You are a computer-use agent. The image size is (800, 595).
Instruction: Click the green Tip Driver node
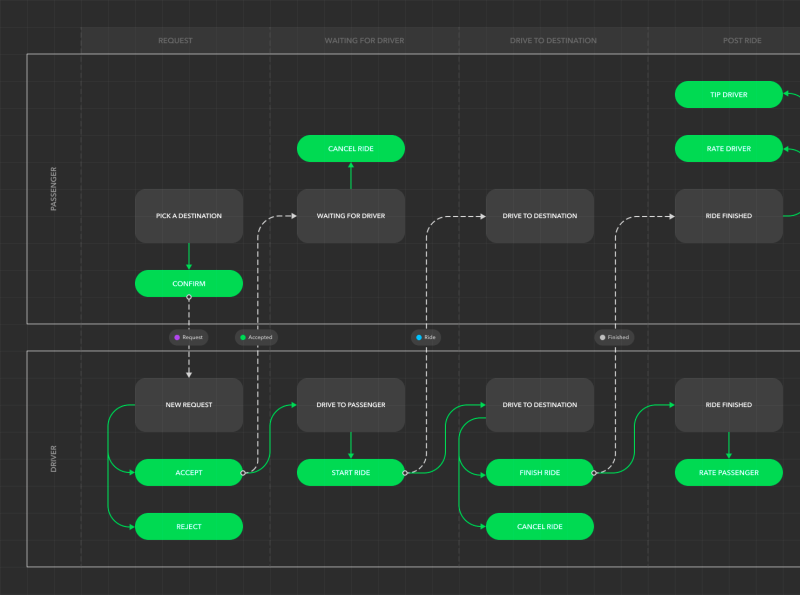(728, 95)
